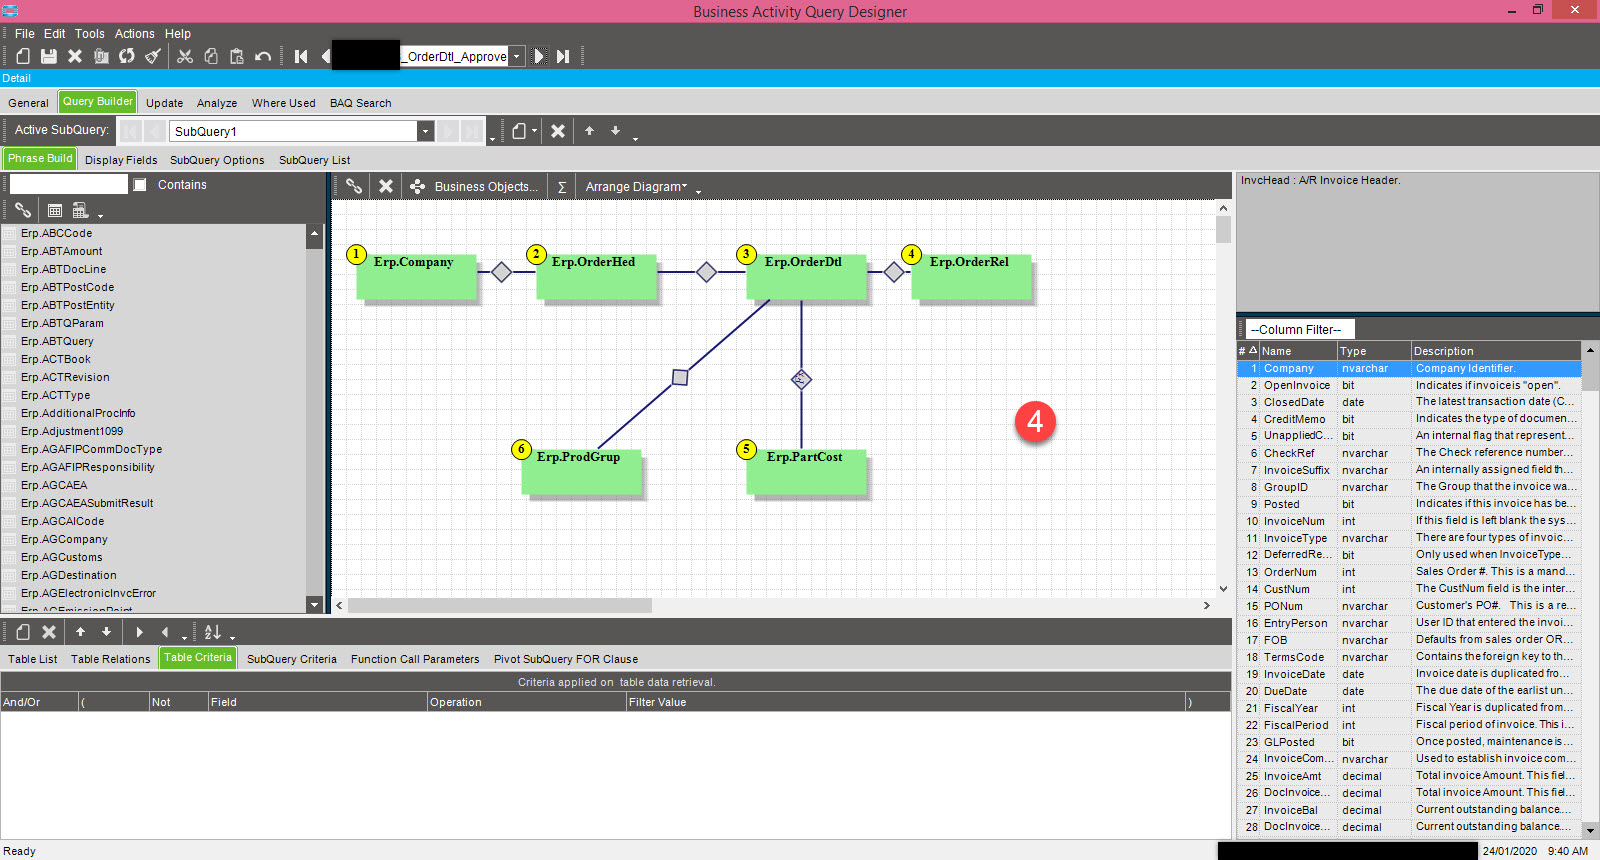Viewport: 1600px width, 860px height.
Task: Save the query with the floppy disk icon
Action: (48, 56)
